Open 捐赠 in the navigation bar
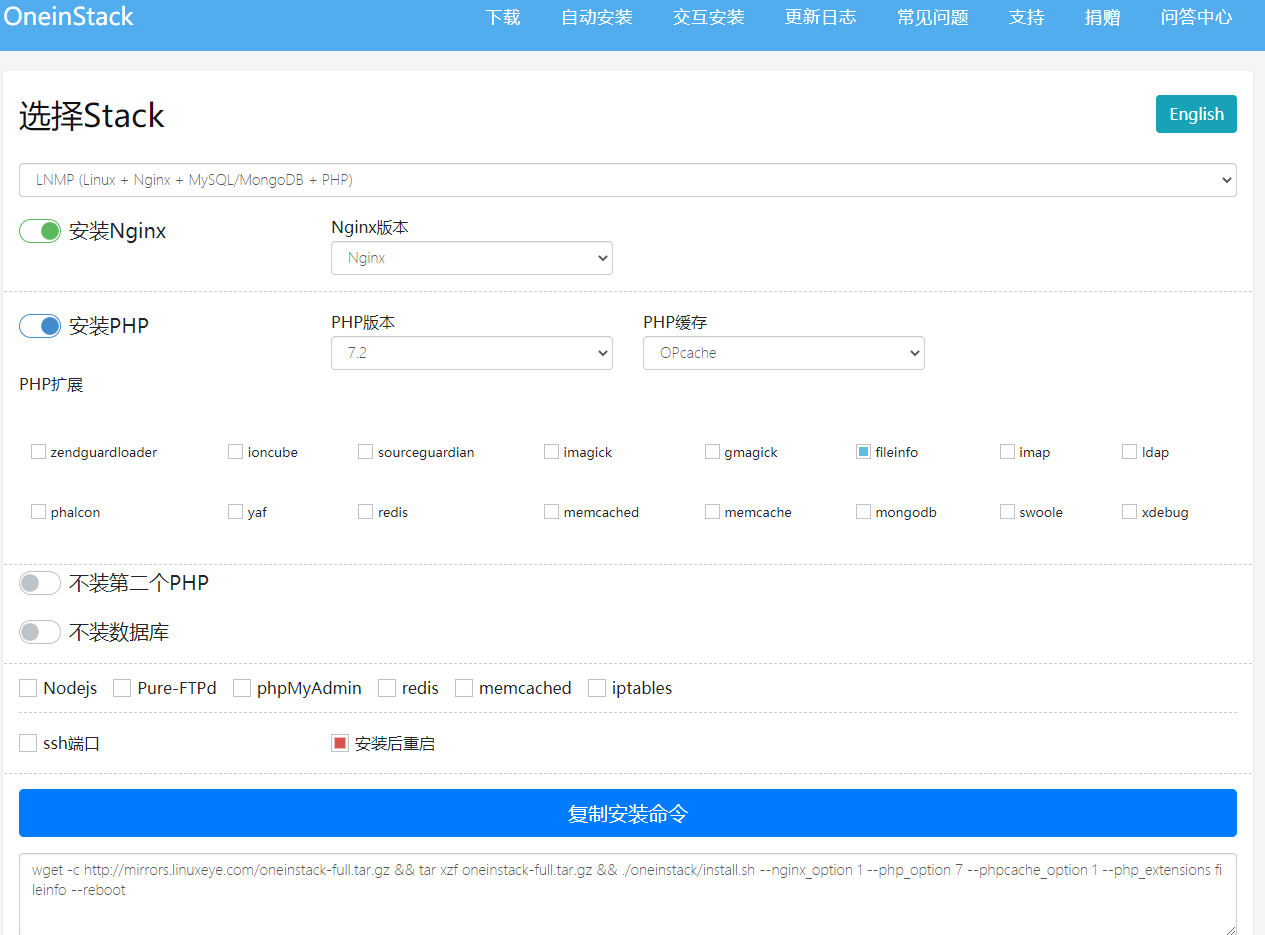Image resolution: width=1265 pixels, height=935 pixels. (x=1103, y=17)
